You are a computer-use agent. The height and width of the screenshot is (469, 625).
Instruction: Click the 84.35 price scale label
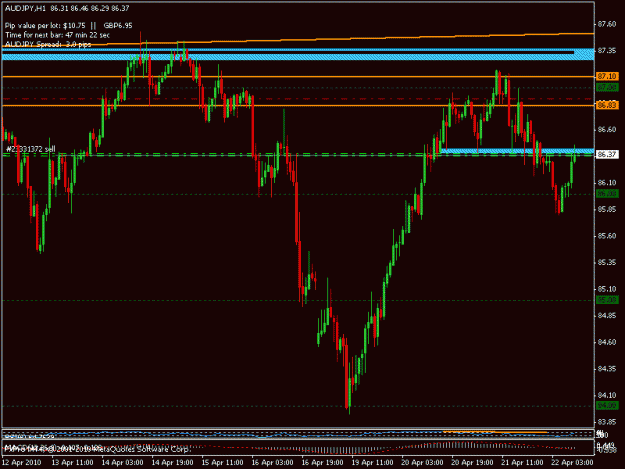pos(607,369)
